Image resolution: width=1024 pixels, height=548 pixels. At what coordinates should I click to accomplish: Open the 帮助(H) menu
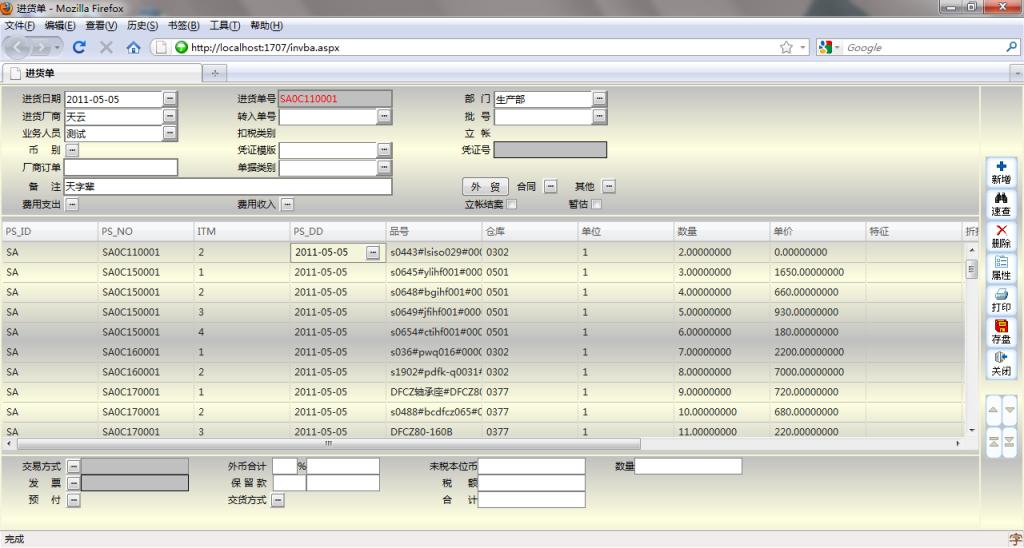(x=266, y=25)
